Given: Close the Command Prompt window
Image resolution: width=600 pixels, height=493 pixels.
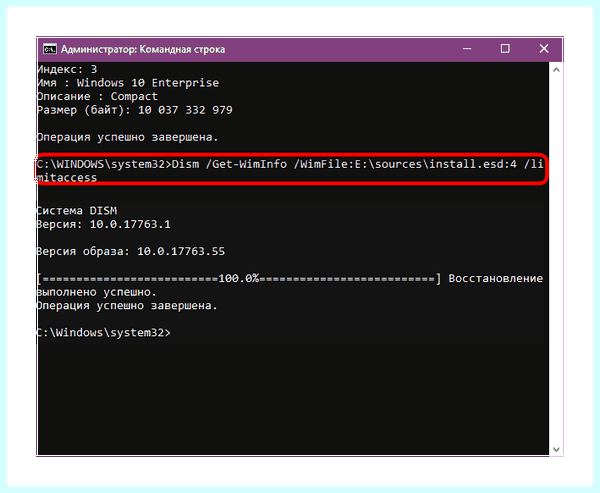Looking at the screenshot, I should click(544, 49).
